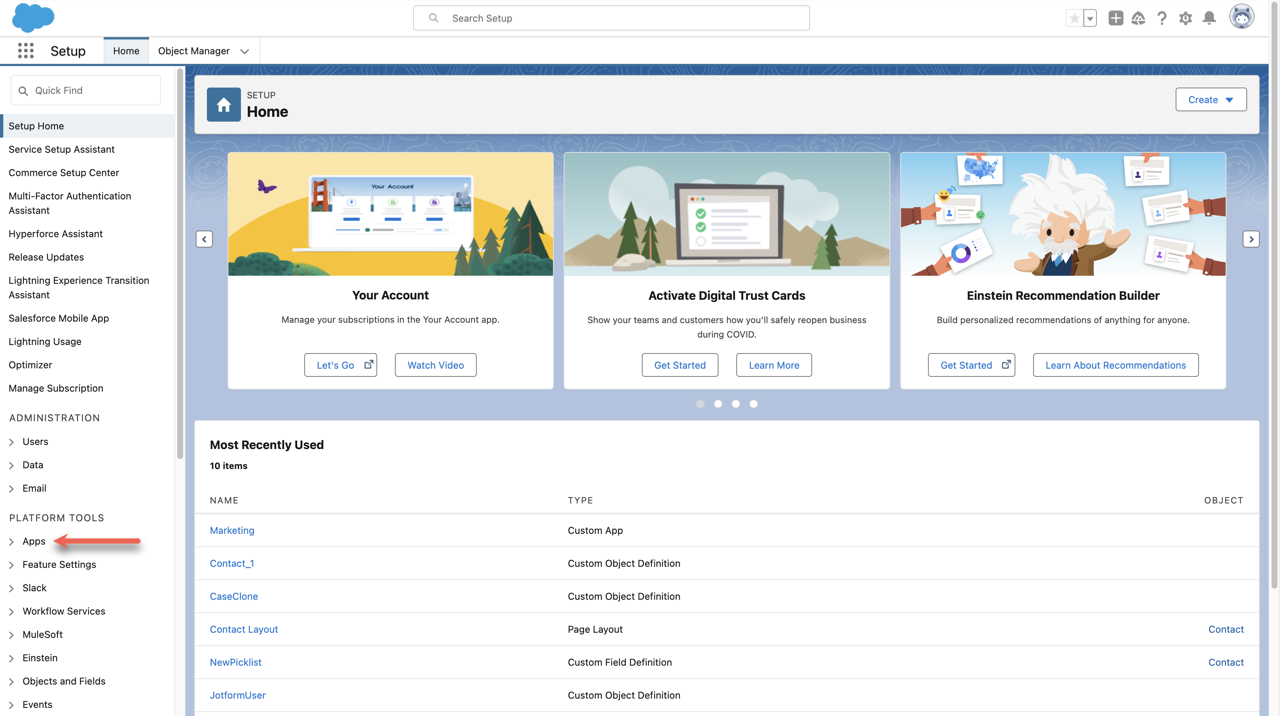Image resolution: width=1280 pixels, height=716 pixels.
Task: Open the Object Manager tab dropdown chevron
Action: pos(245,51)
